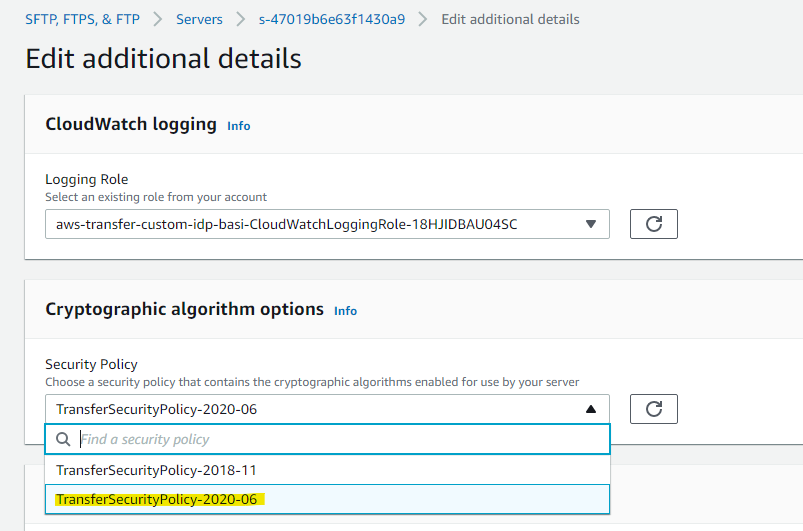Refresh the Security Policy list
The width and height of the screenshot is (803, 531).
pyautogui.click(x=653, y=409)
